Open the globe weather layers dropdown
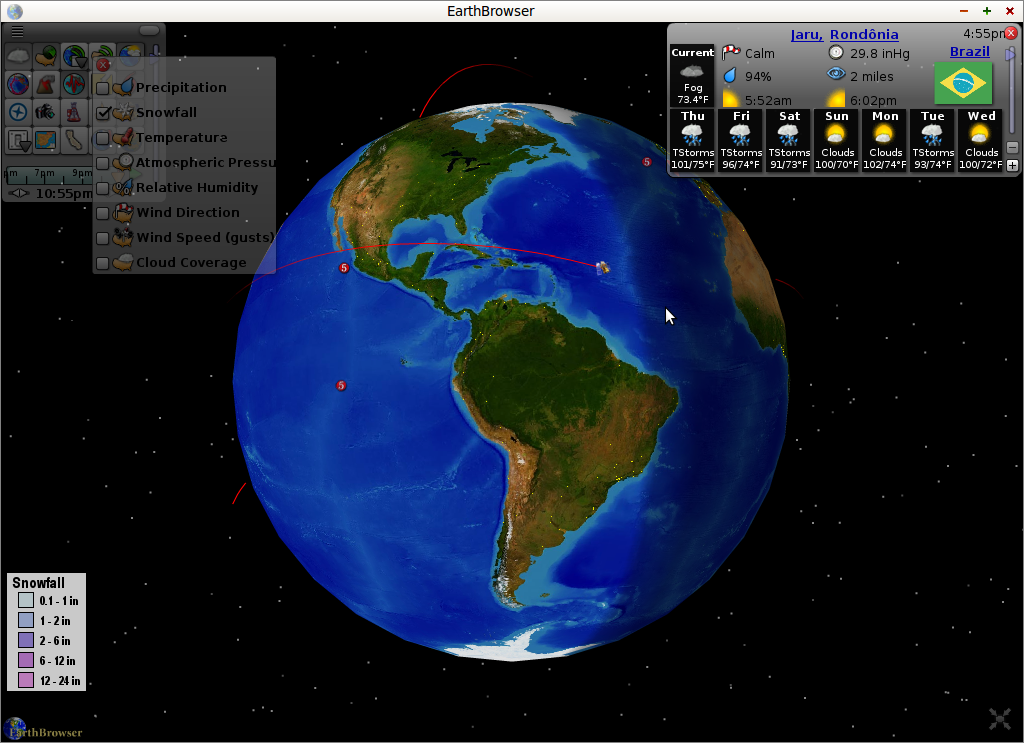Screen dimensions: 1024x743 click(74, 56)
